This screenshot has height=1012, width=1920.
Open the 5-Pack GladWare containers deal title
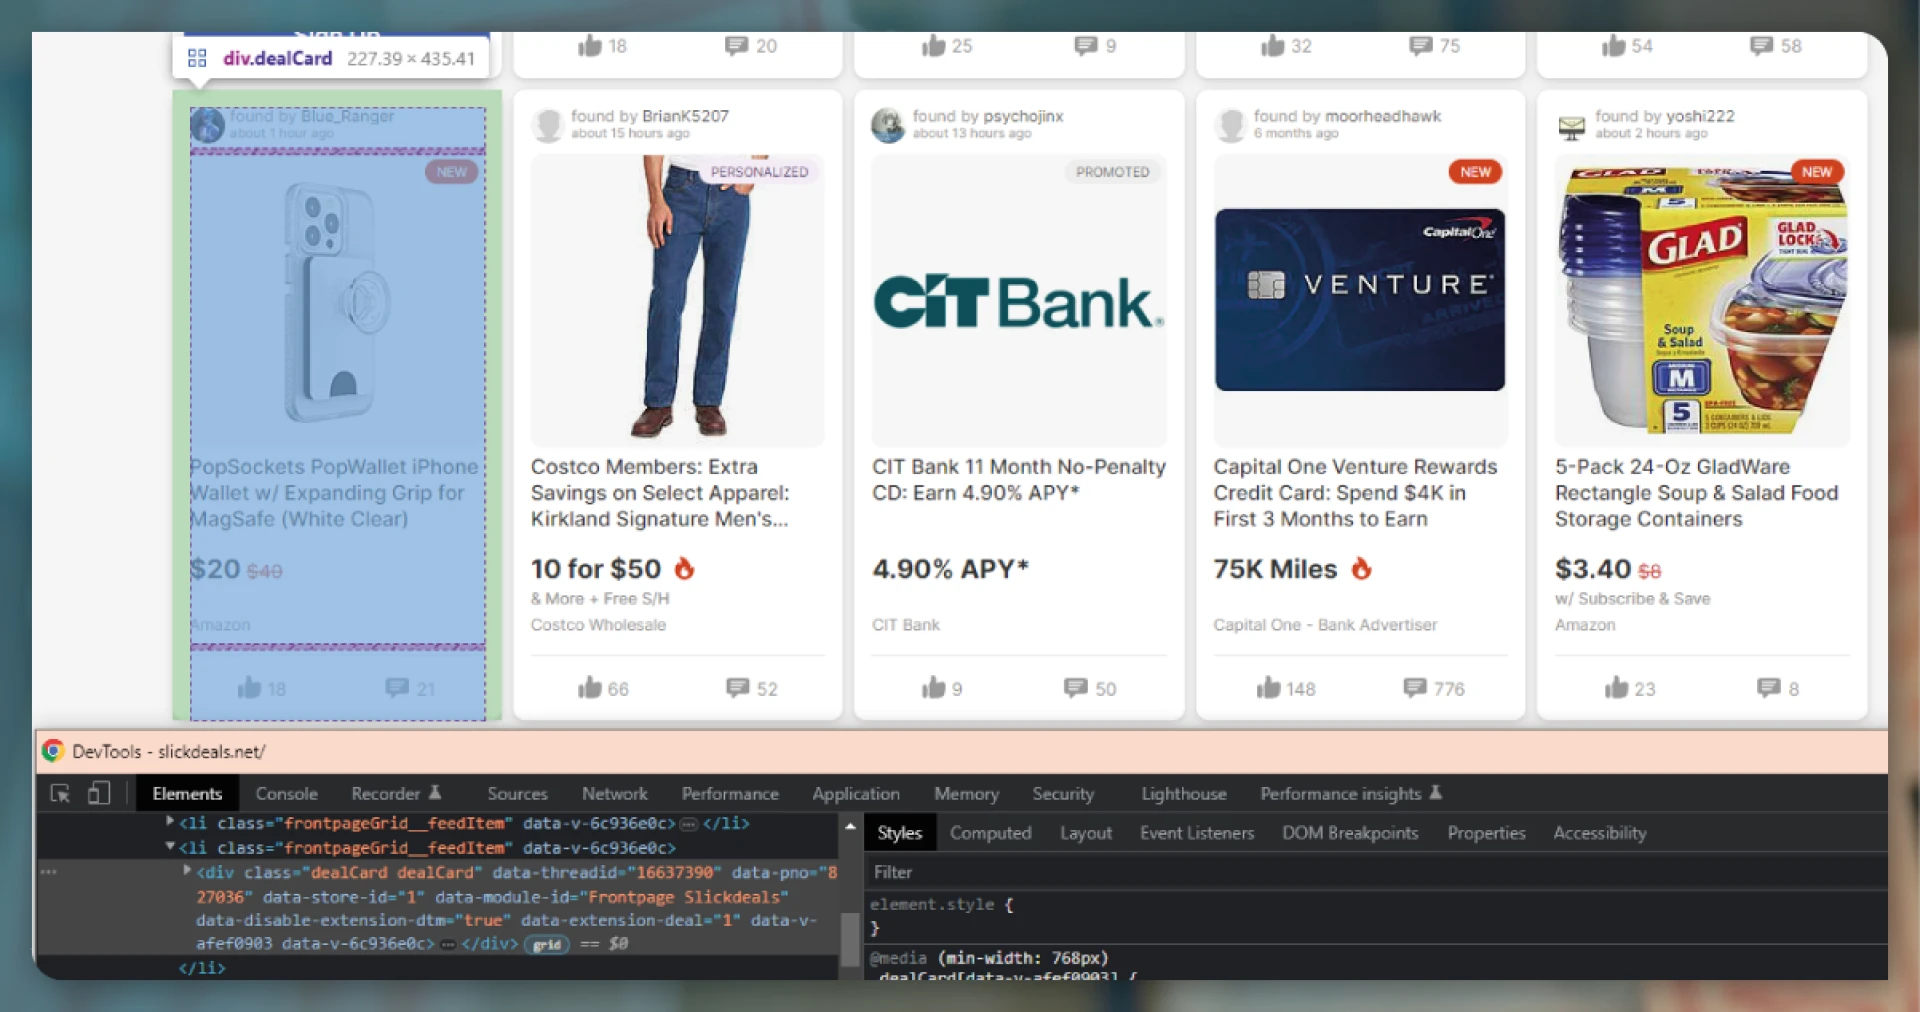(1696, 492)
